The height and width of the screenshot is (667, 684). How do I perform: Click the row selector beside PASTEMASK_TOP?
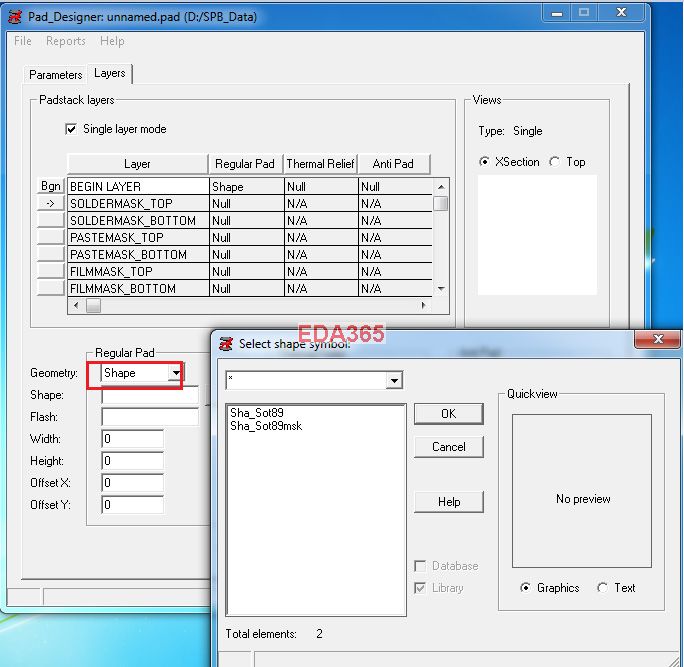tap(51, 237)
